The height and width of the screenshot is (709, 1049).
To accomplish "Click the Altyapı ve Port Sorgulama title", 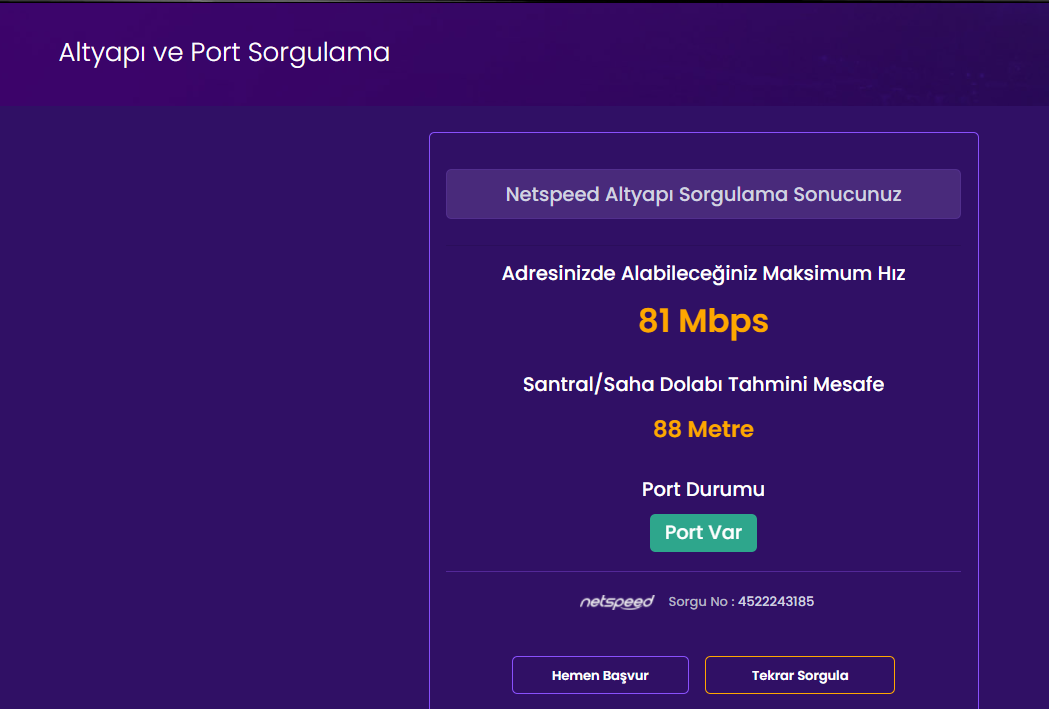I will (x=224, y=53).
